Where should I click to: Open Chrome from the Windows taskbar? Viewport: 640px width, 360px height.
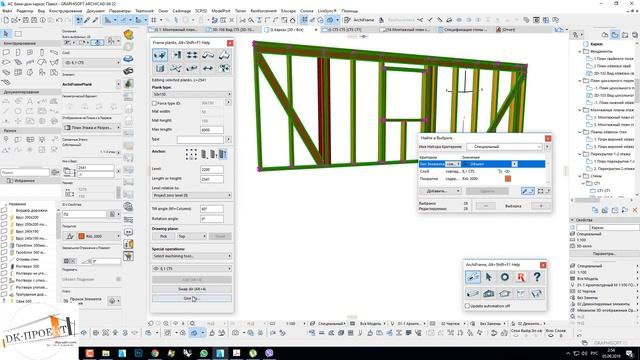click(x=155, y=353)
